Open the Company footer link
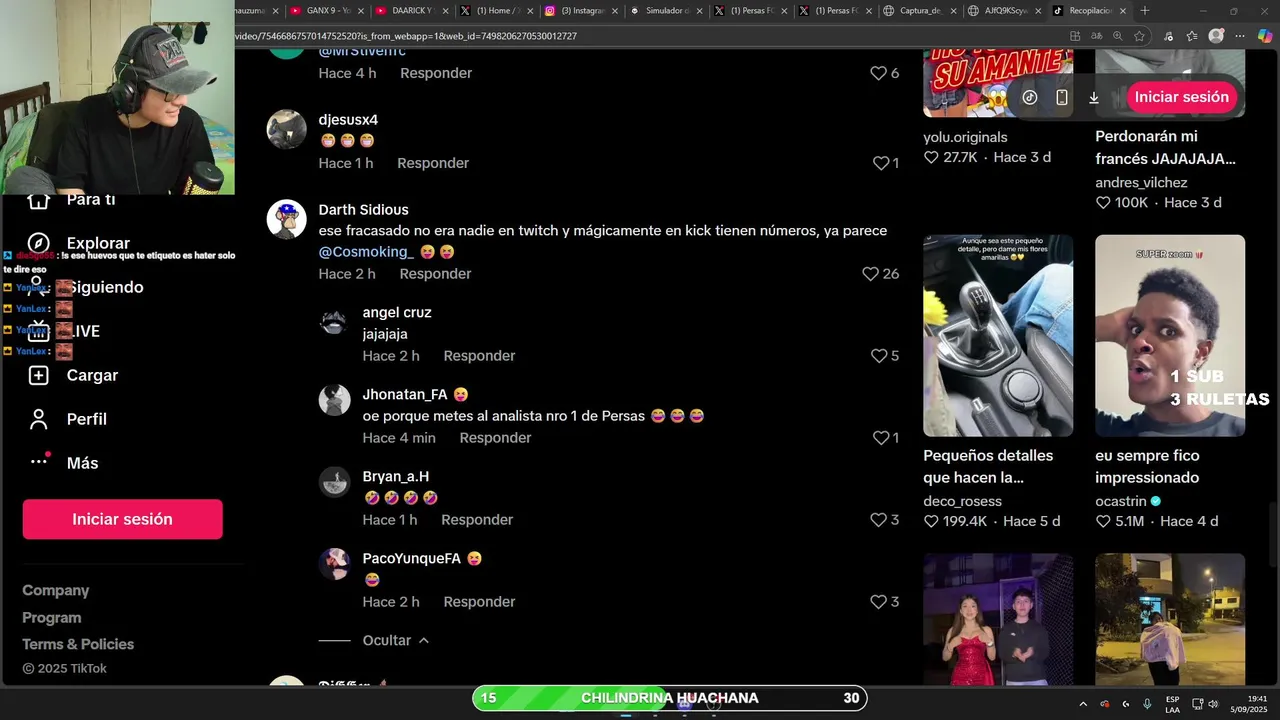Image resolution: width=1280 pixels, height=720 pixels. pyautogui.click(x=56, y=591)
